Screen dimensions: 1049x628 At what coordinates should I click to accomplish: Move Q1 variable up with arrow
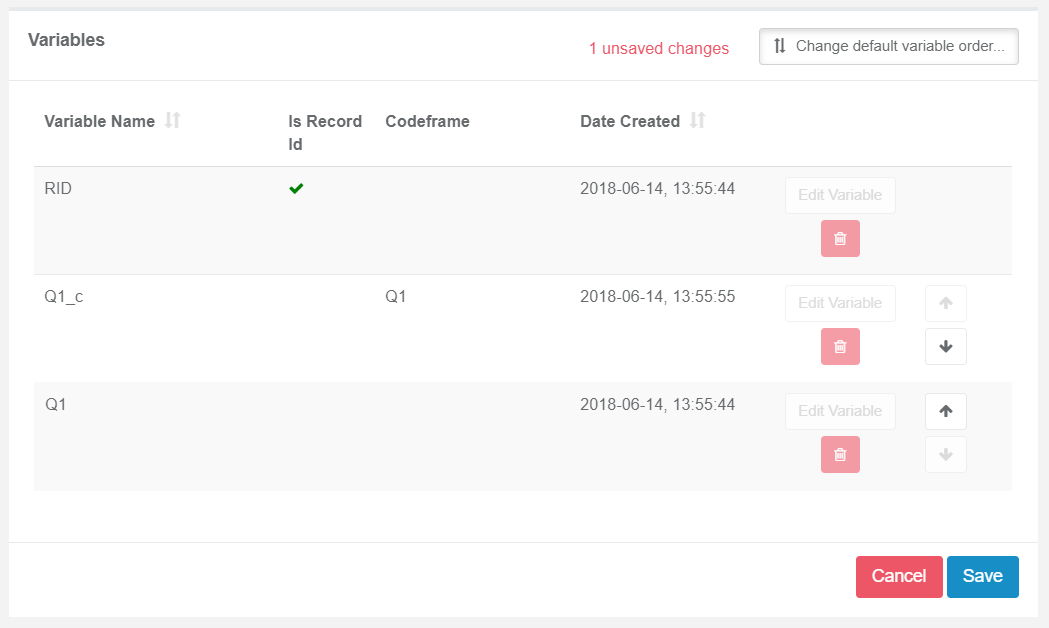pos(946,411)
